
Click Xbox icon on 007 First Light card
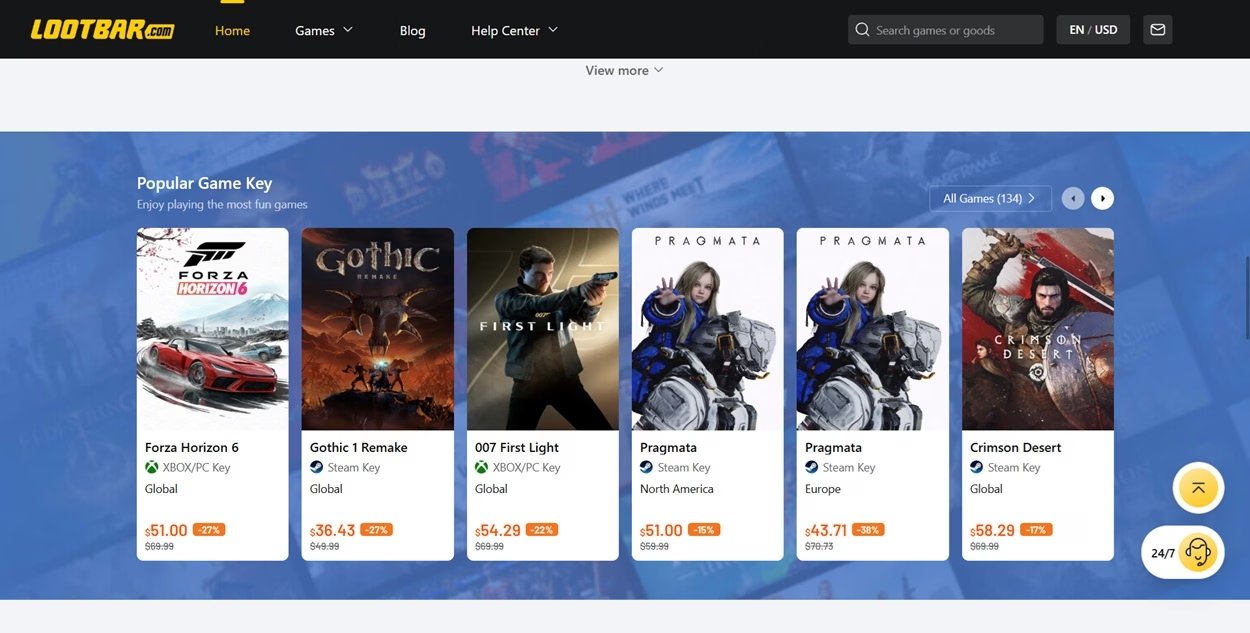(x=482, y=467)
